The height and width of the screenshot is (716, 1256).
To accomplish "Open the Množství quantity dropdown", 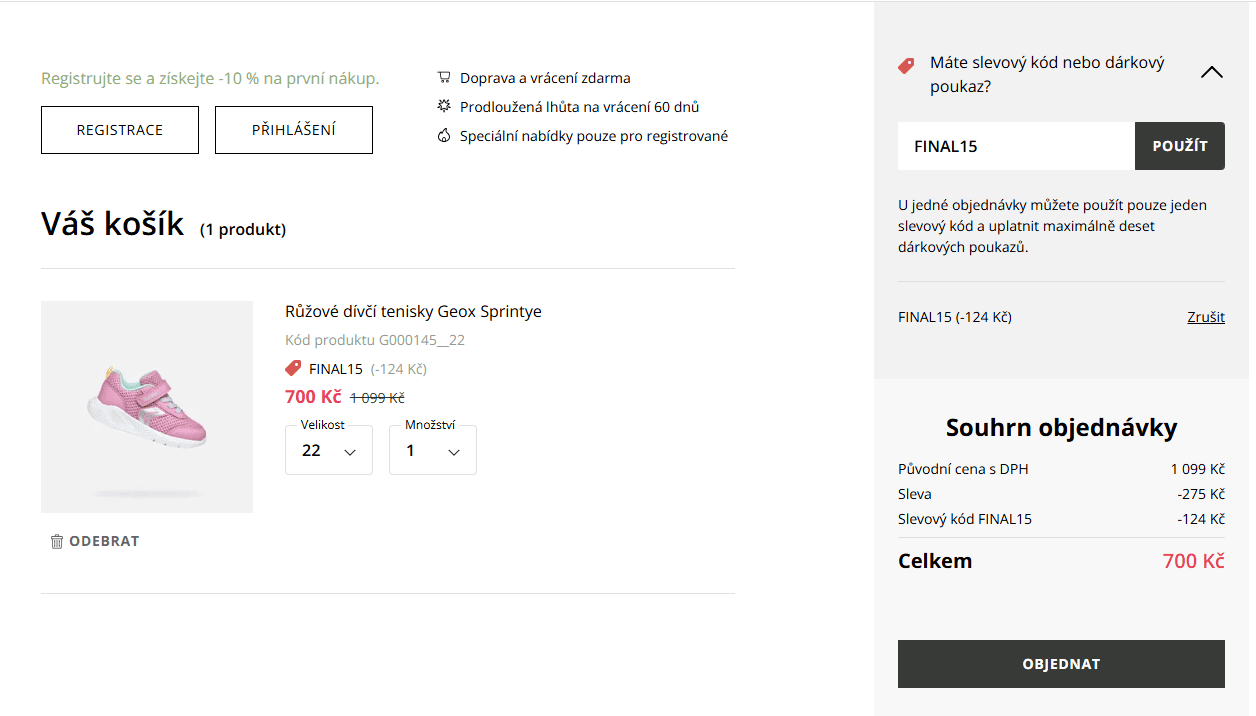I will tap(433, 450).
